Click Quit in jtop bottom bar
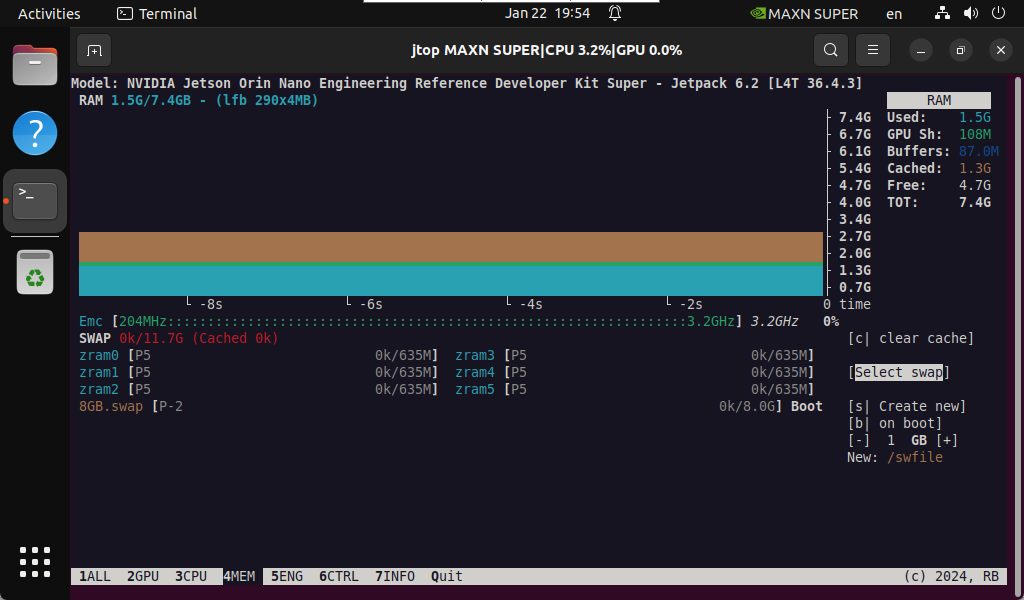 coord(447,577)
